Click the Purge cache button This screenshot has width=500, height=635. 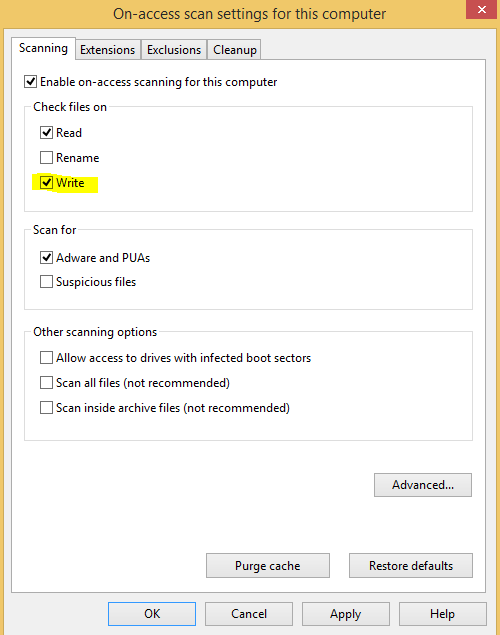(x=268, y=565)
